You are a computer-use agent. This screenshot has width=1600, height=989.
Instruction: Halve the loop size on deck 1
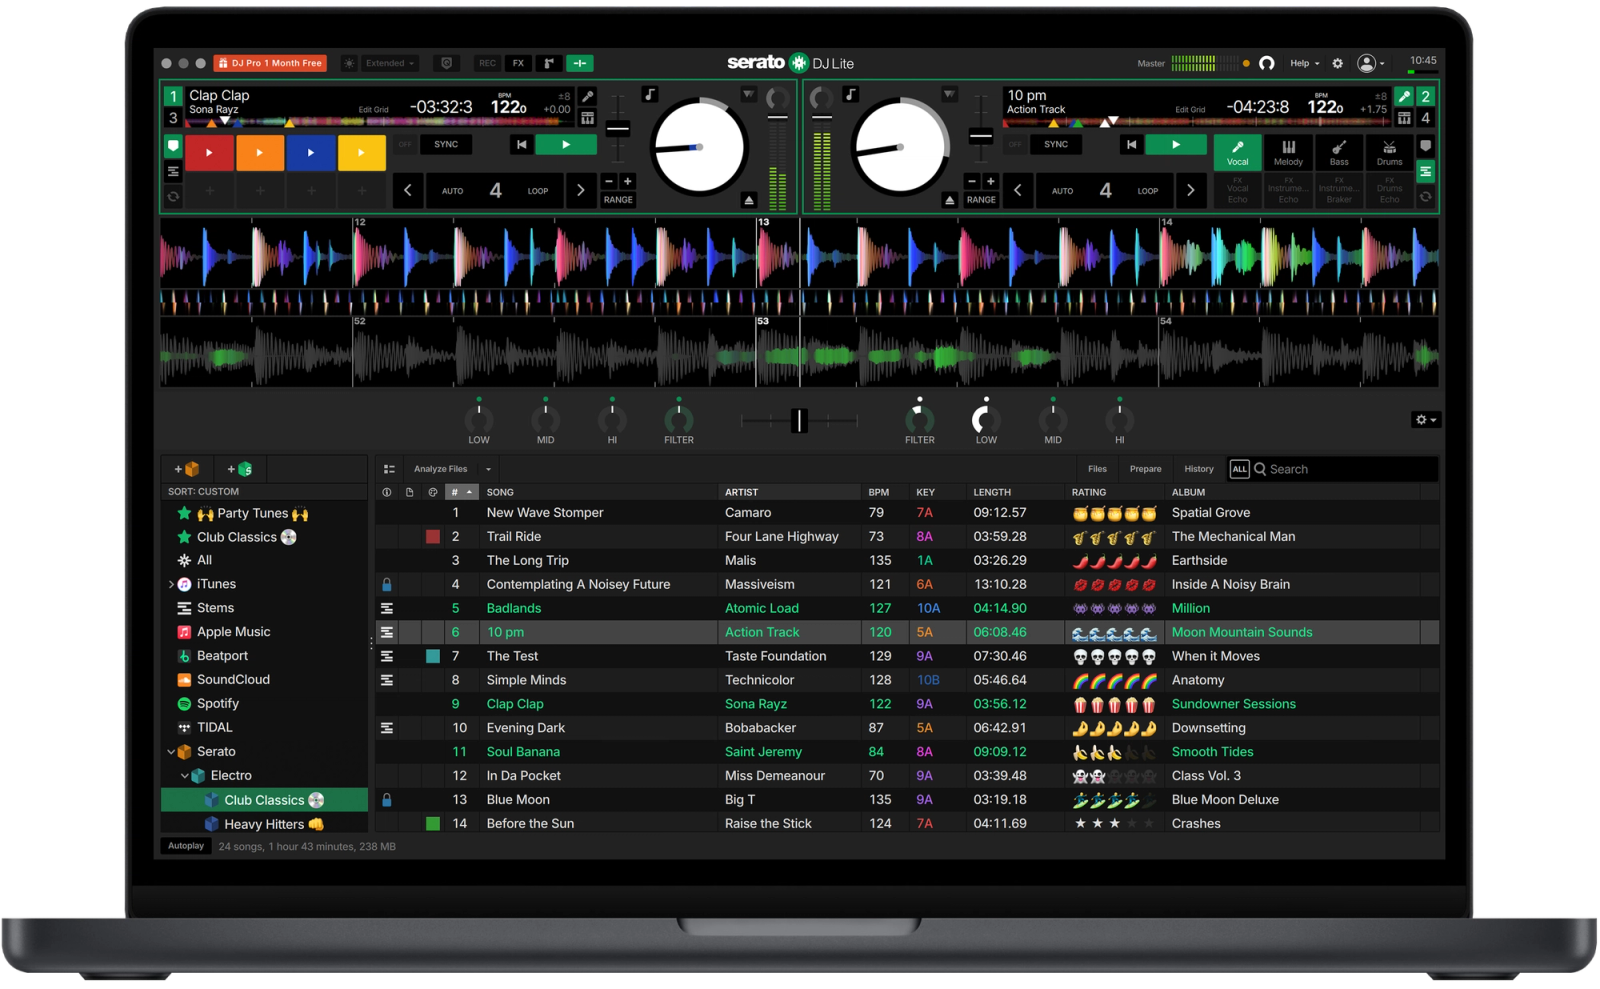pos(407,190)
